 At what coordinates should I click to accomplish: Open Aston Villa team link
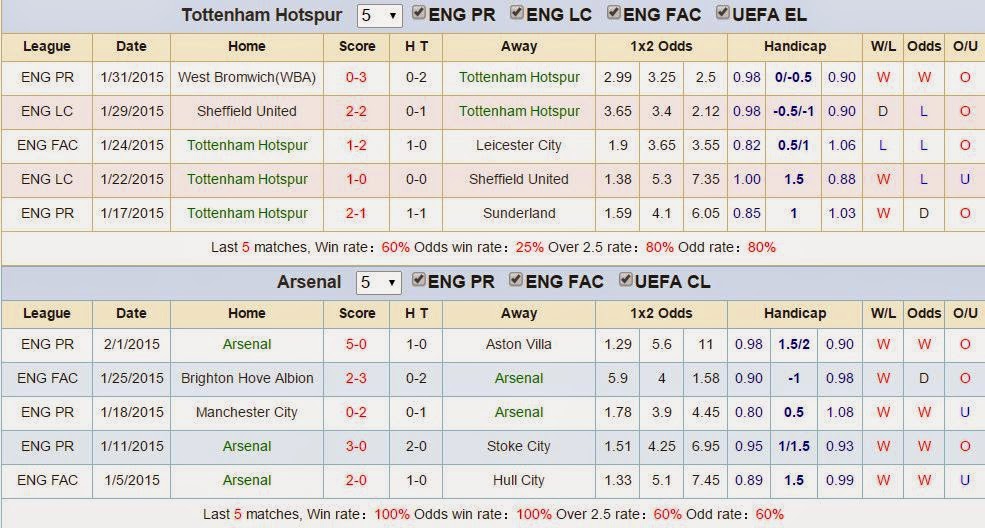(519, 344)
